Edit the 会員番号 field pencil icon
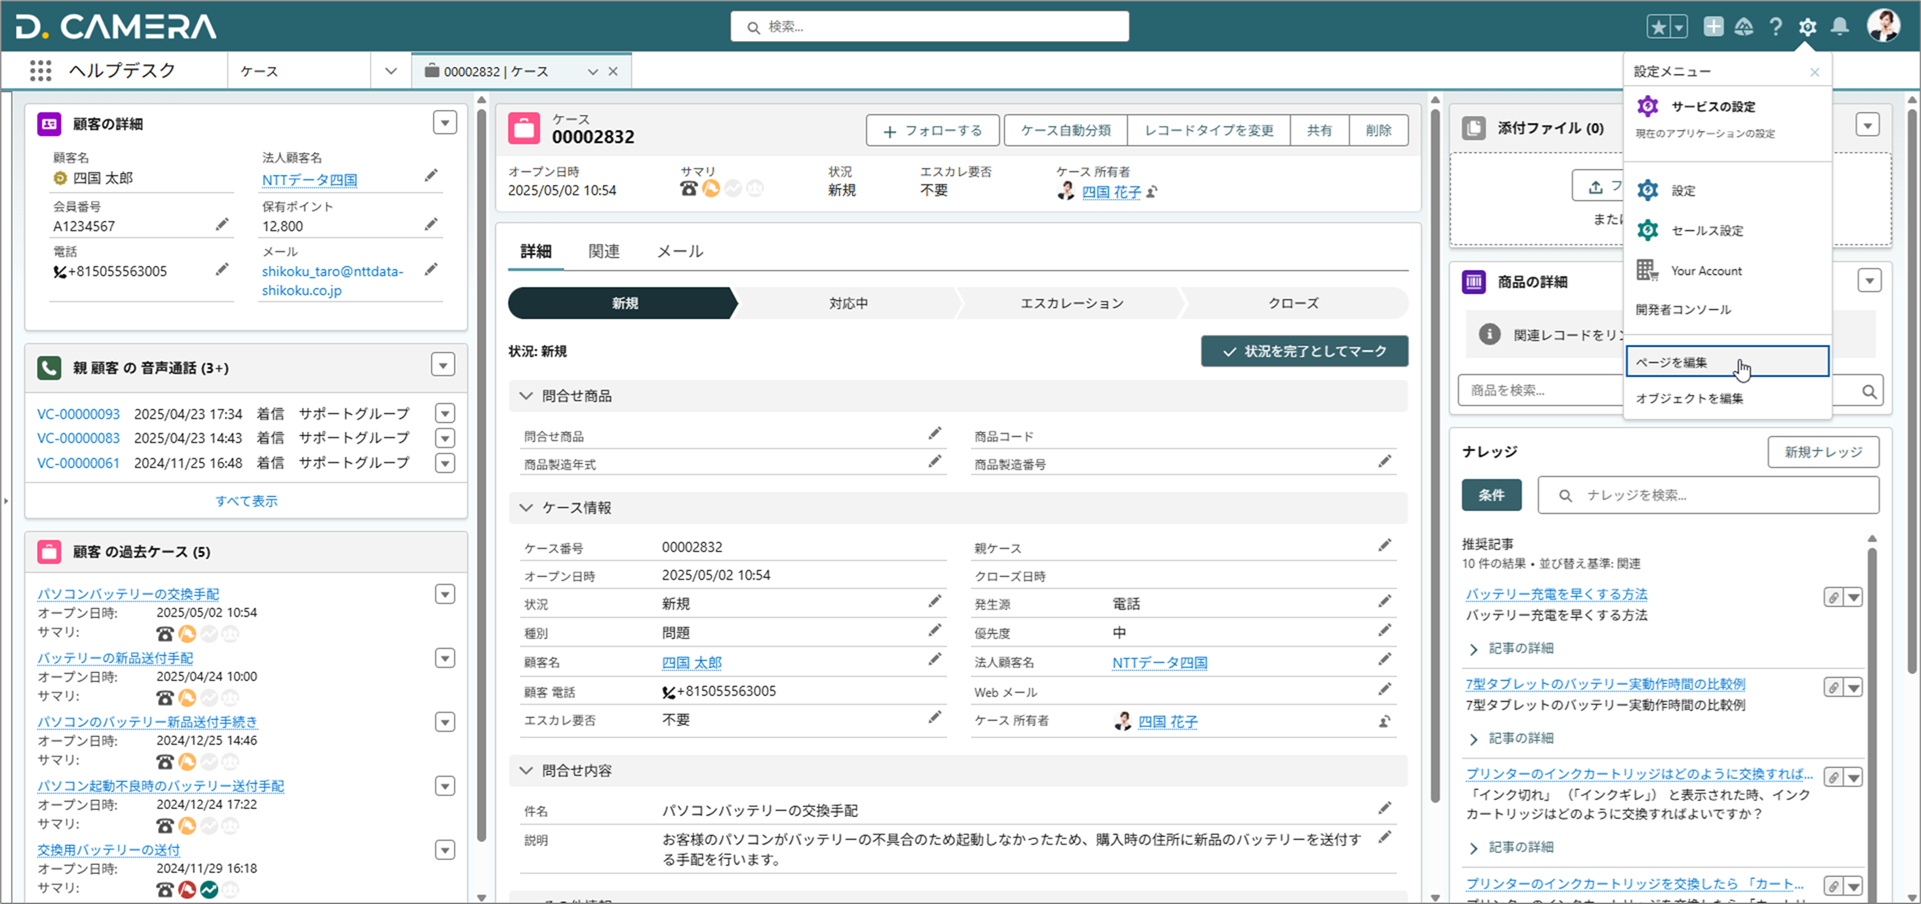The width and height of the screenshot is (1921, 904). (222, 224)
